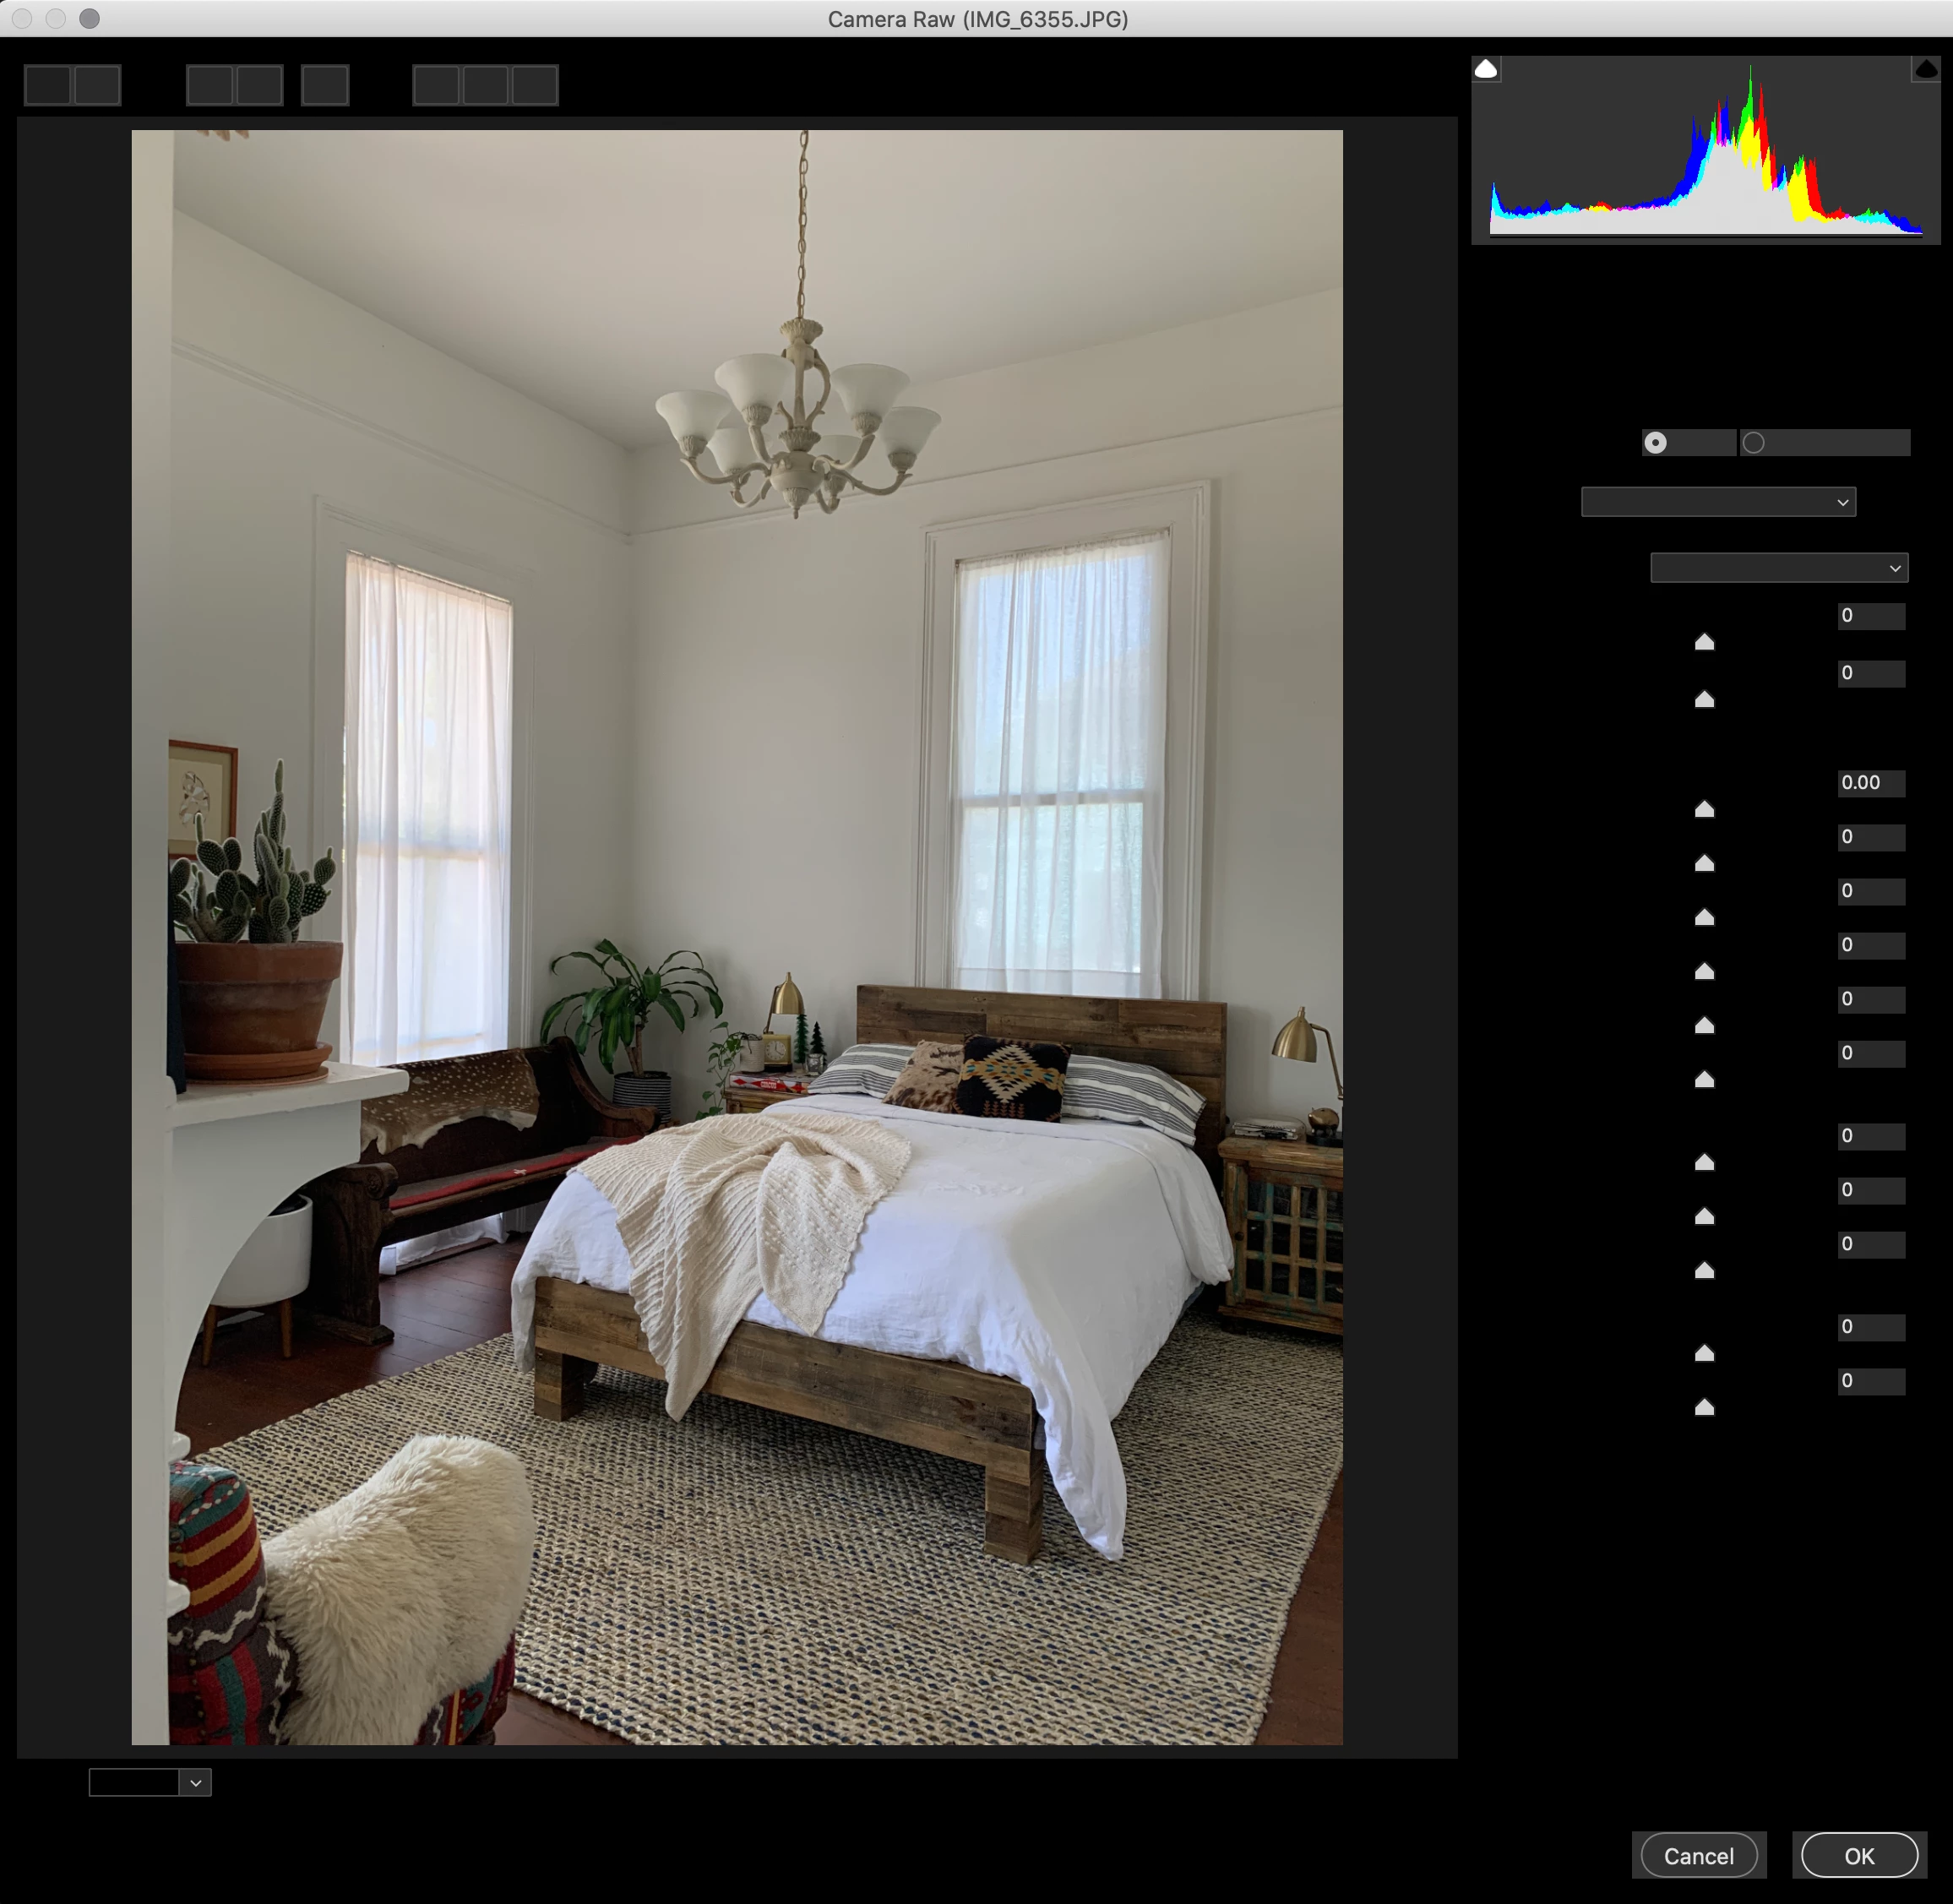
Task: Toggle the black-triangle clipping warning on histogram
Action: tap(1925, 69)
